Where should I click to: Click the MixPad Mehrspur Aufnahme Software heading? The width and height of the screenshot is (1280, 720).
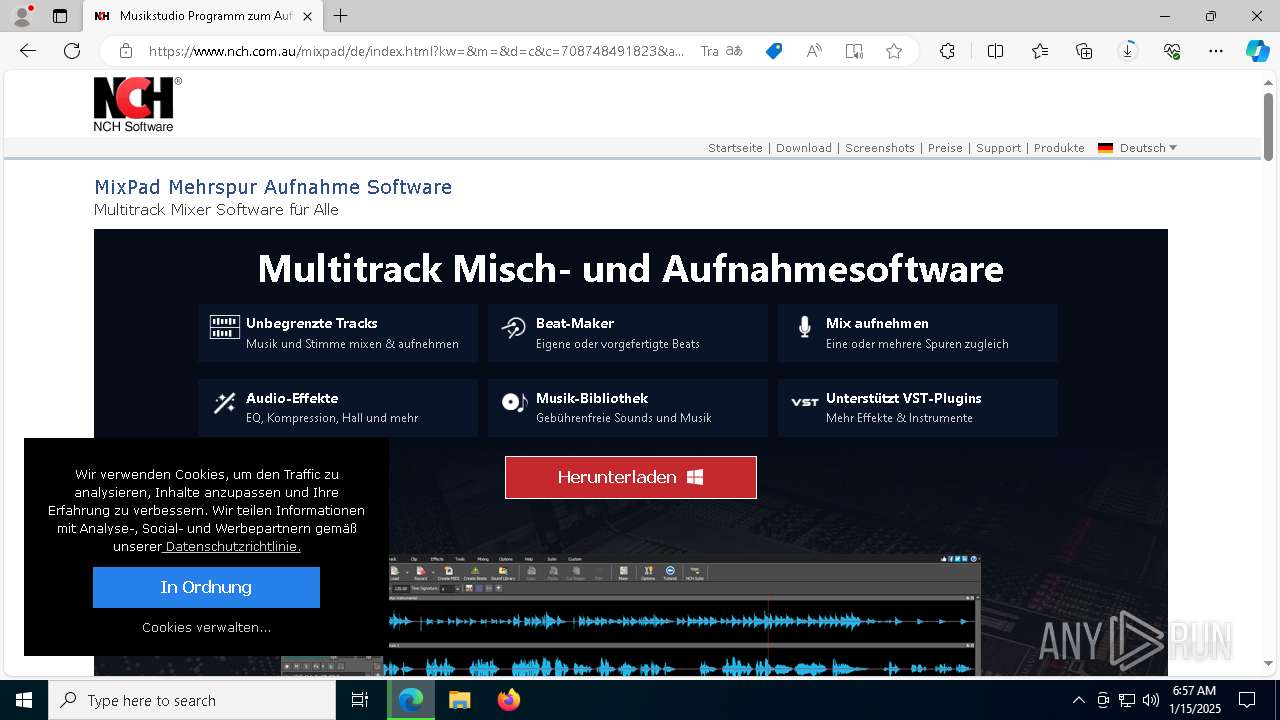(x=273, y=187)
